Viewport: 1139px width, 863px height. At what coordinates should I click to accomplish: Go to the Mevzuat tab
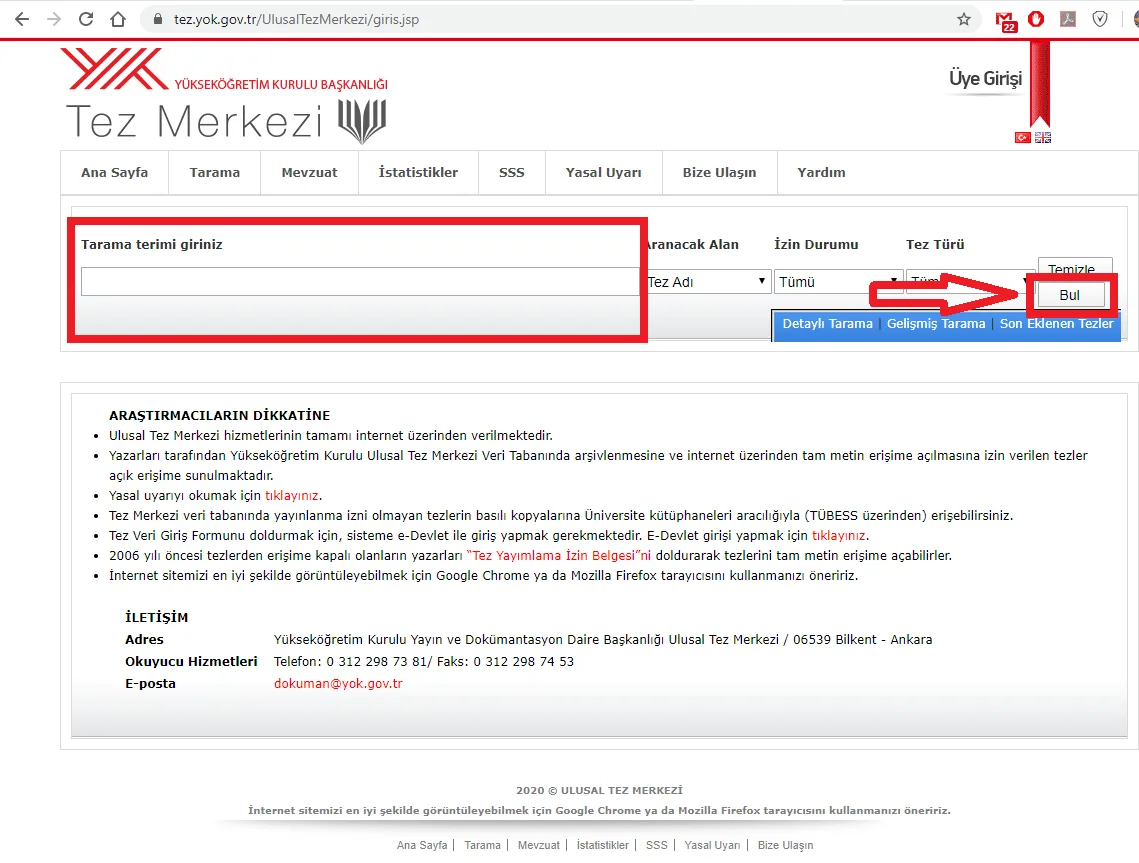click(309, 173)
